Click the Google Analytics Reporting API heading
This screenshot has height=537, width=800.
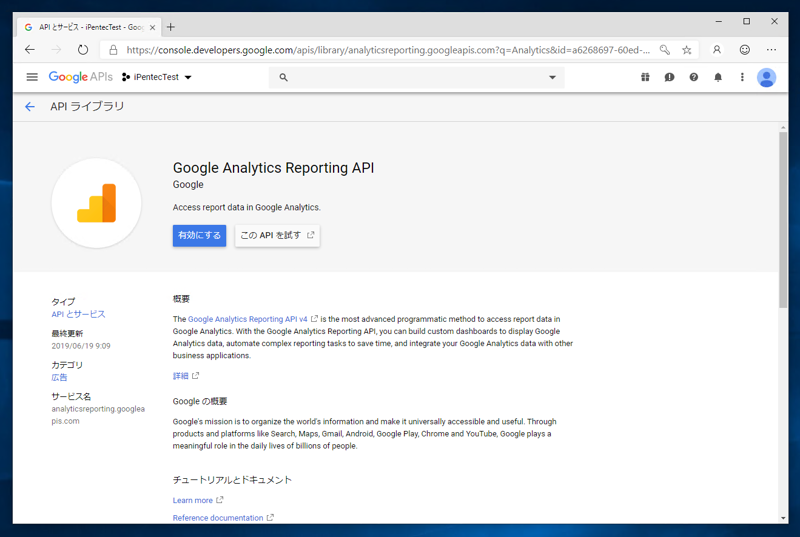273,168
